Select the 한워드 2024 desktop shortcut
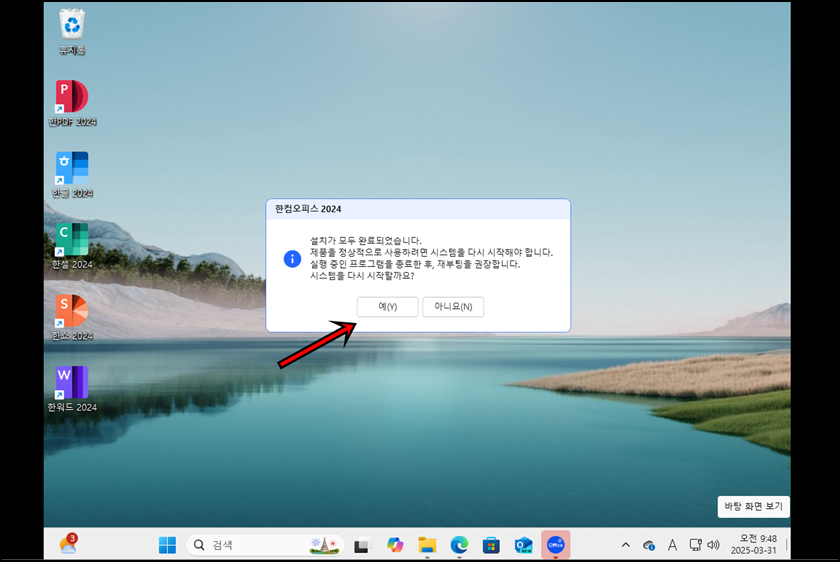The height and width of the screenshot is (562, 840). click(72, 389)
